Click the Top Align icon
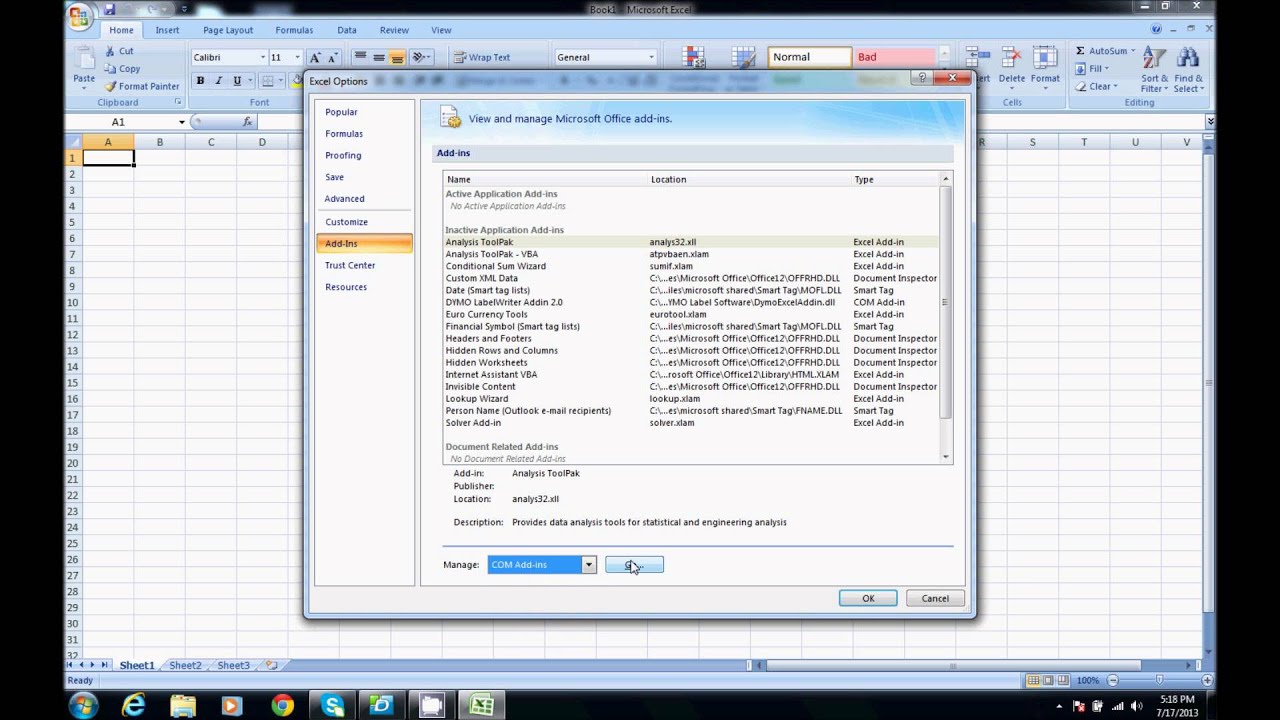Viewport: 1280px width, 720px height. (x=361, y=57)
